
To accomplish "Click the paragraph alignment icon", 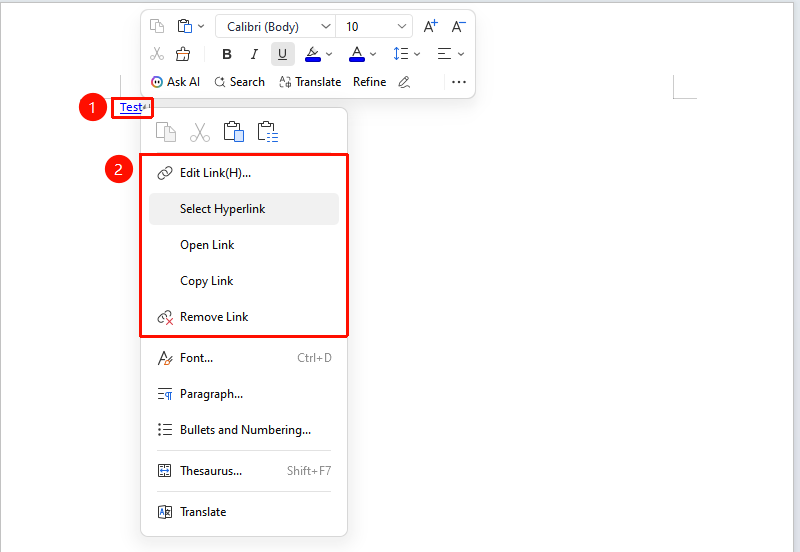I will pyautogui.click(x=444, y=54).
